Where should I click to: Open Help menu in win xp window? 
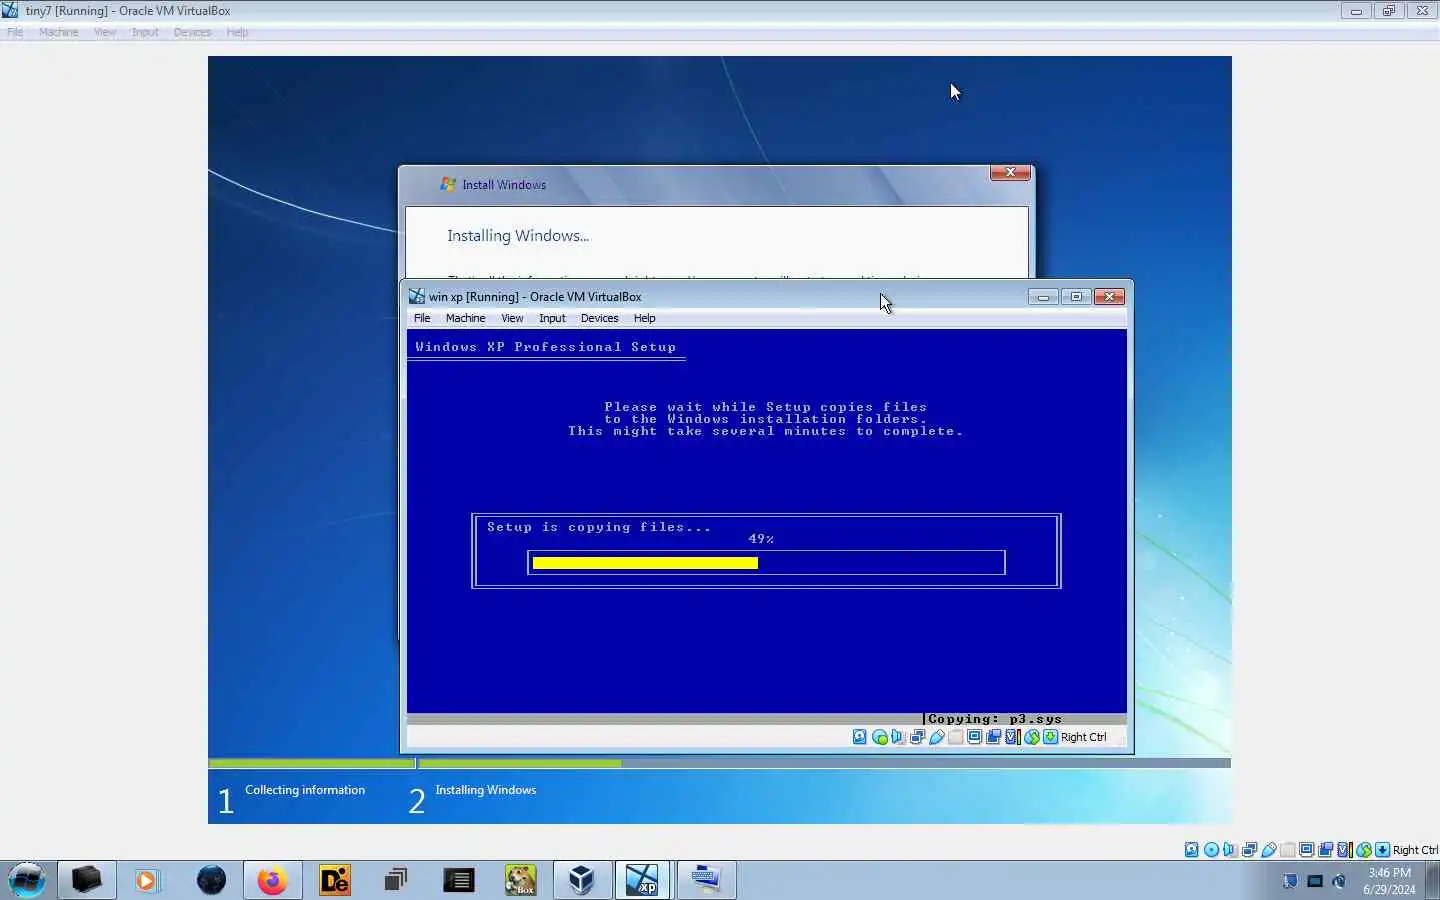click(x=644, y=318)
